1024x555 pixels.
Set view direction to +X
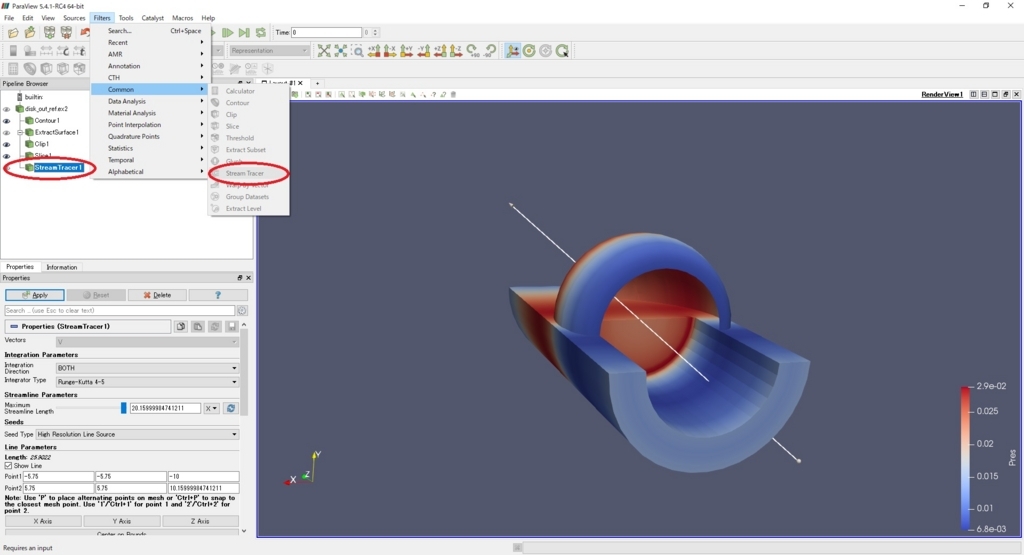click(x=374, y=51)
